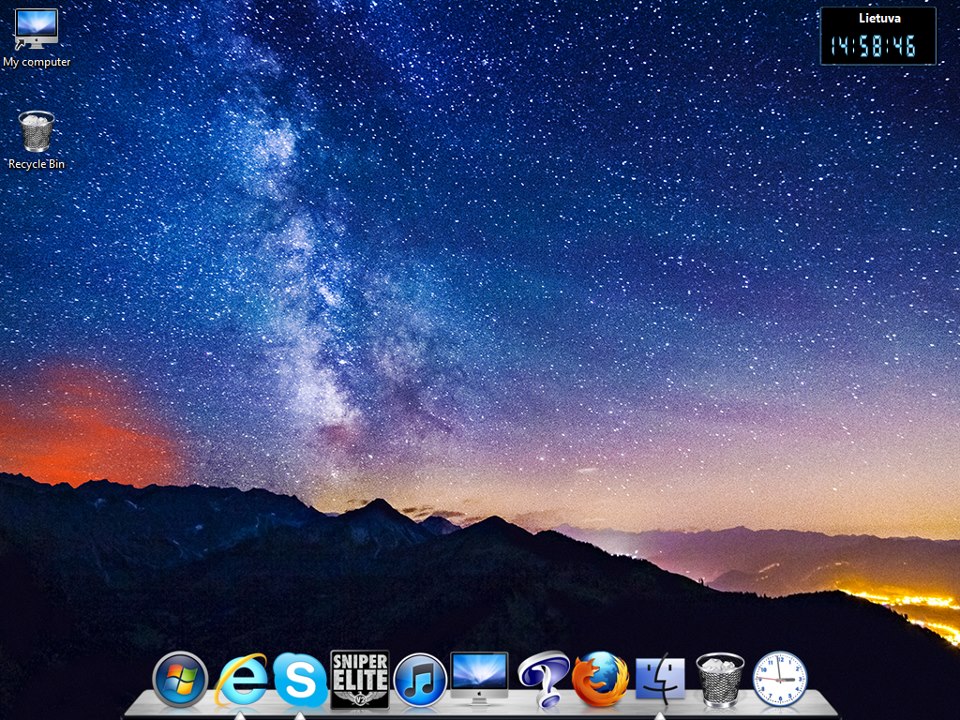960x720 pixels.
Task: Open the trash can in dock
Action: tap(720, 680)
